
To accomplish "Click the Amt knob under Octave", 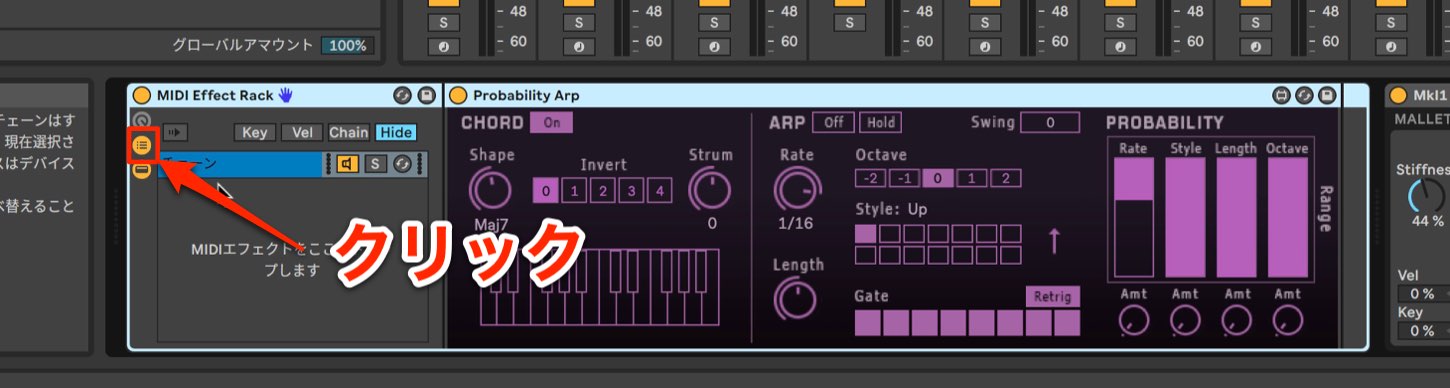I will click(x=1288, y=321).
